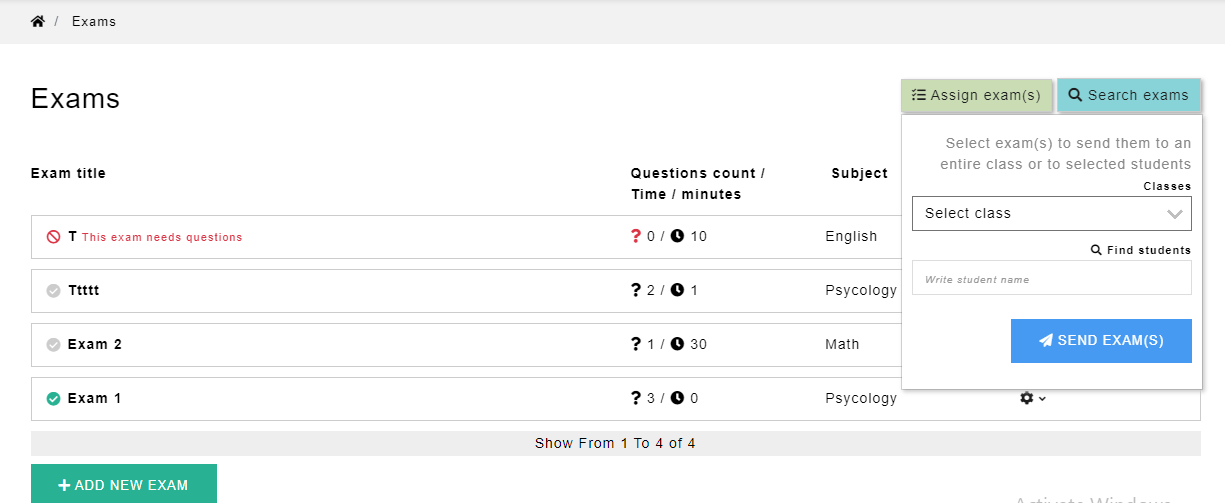Click the Assign exam(s) button
Screen dimensions: 1225x503
tap(976, 96)
